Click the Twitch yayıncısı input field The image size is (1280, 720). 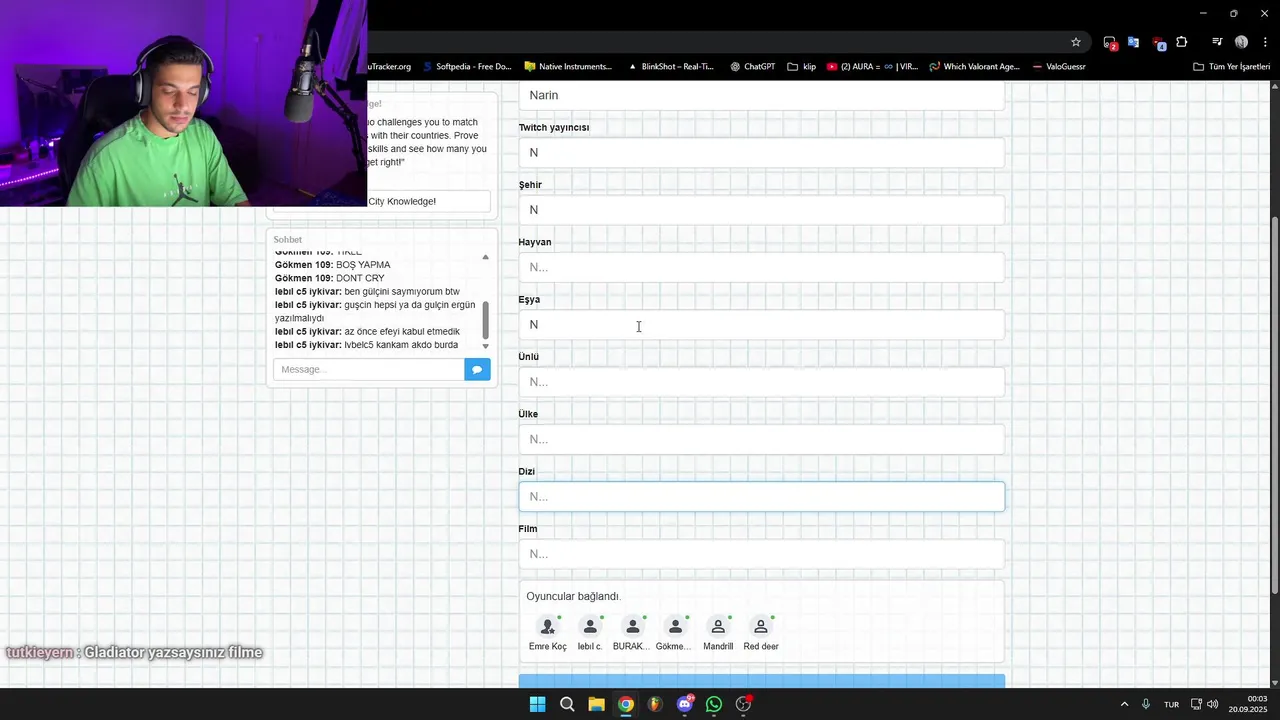761,152
